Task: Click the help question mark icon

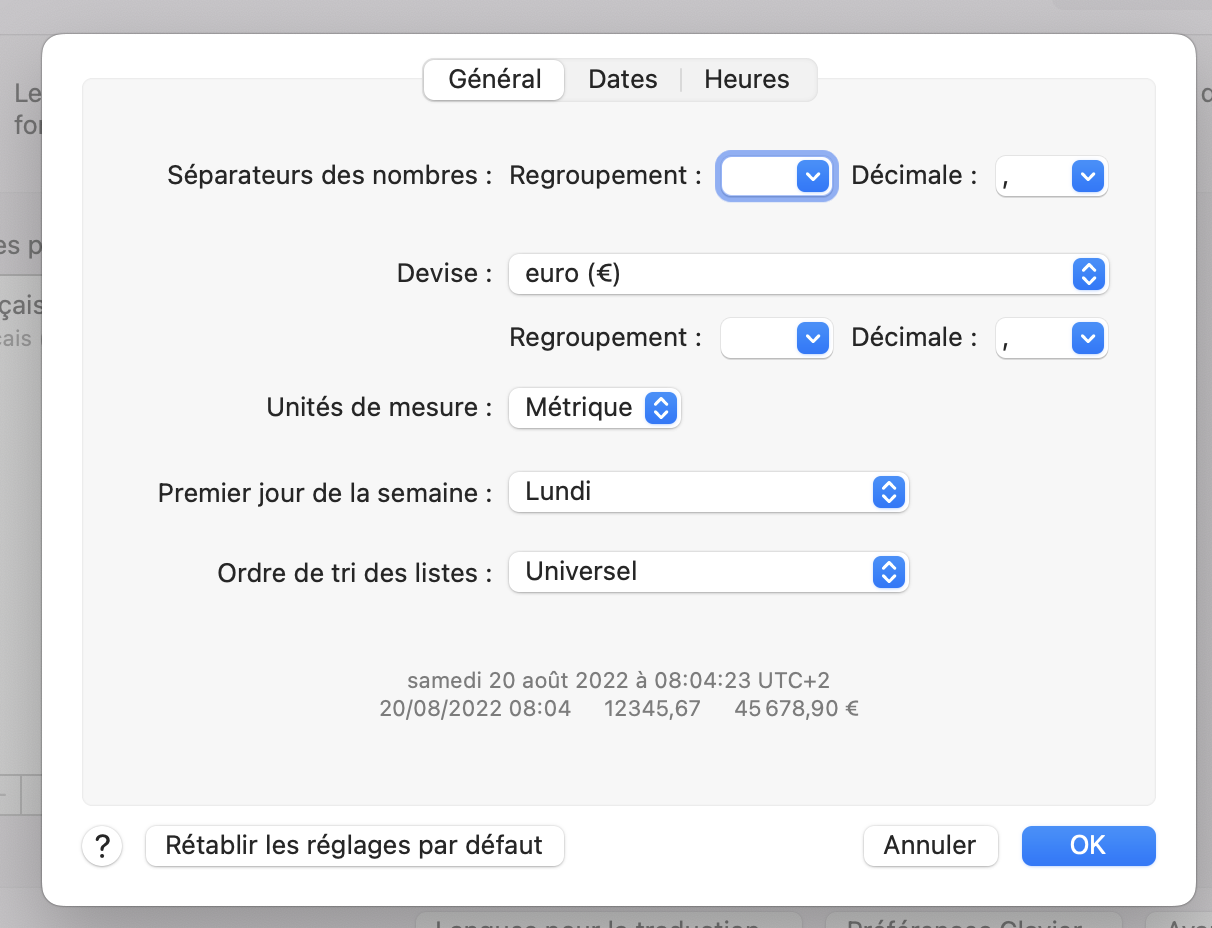Action: coord(101,845)
